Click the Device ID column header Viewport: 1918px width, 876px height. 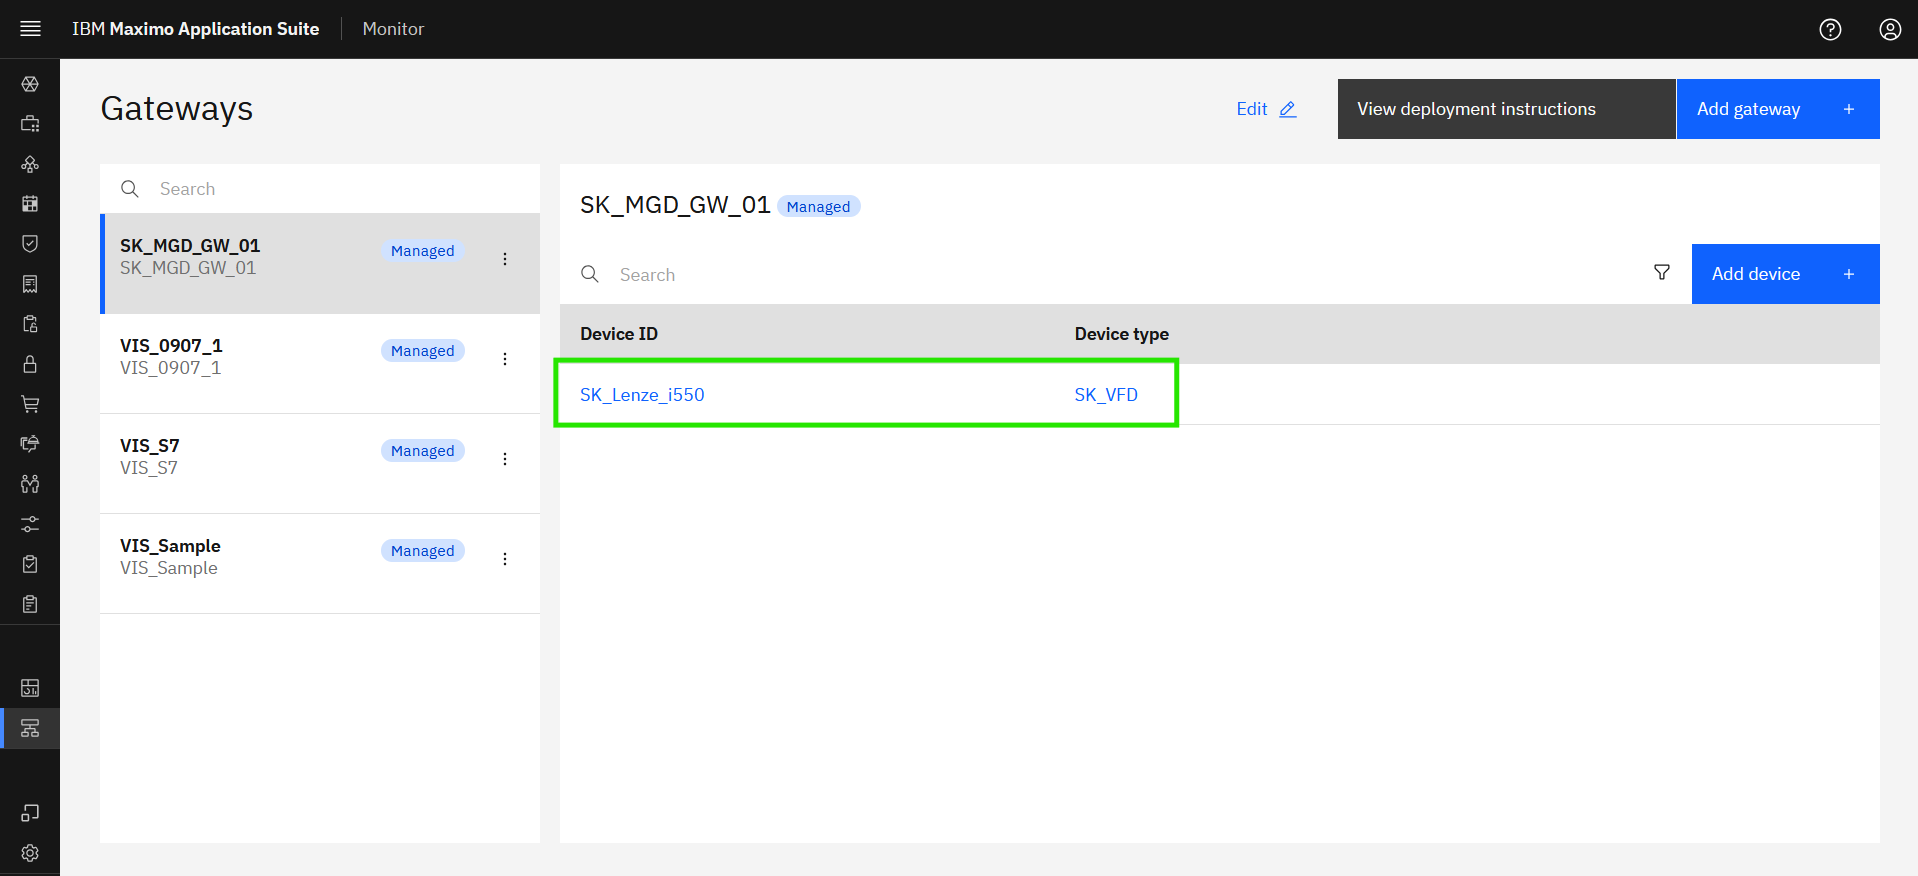[619, 334]
